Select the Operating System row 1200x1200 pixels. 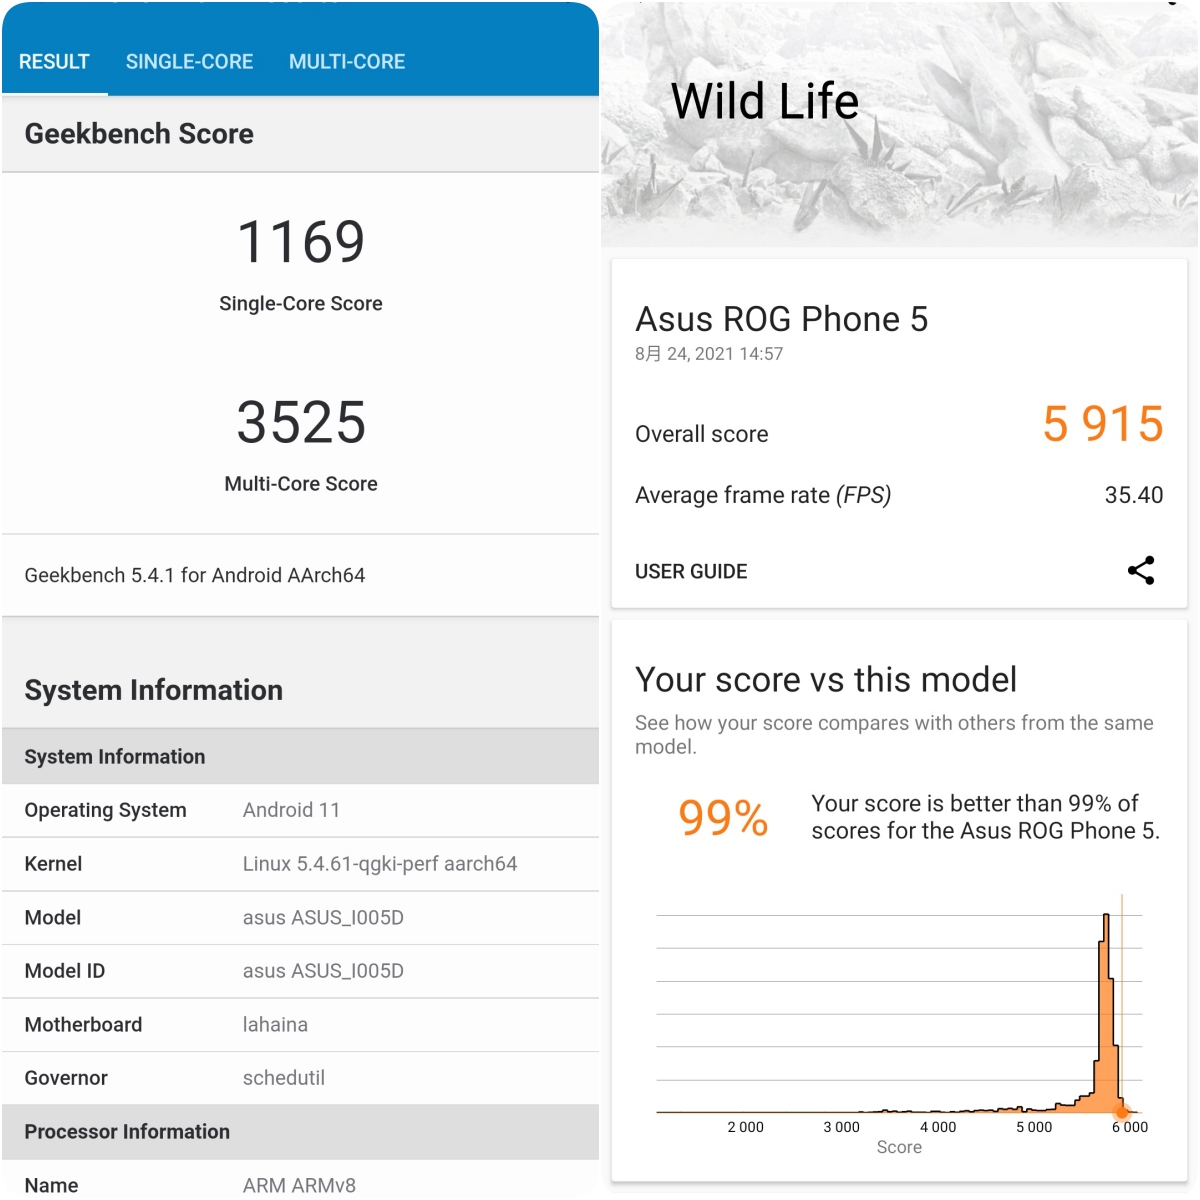click(x=300, y=810)
